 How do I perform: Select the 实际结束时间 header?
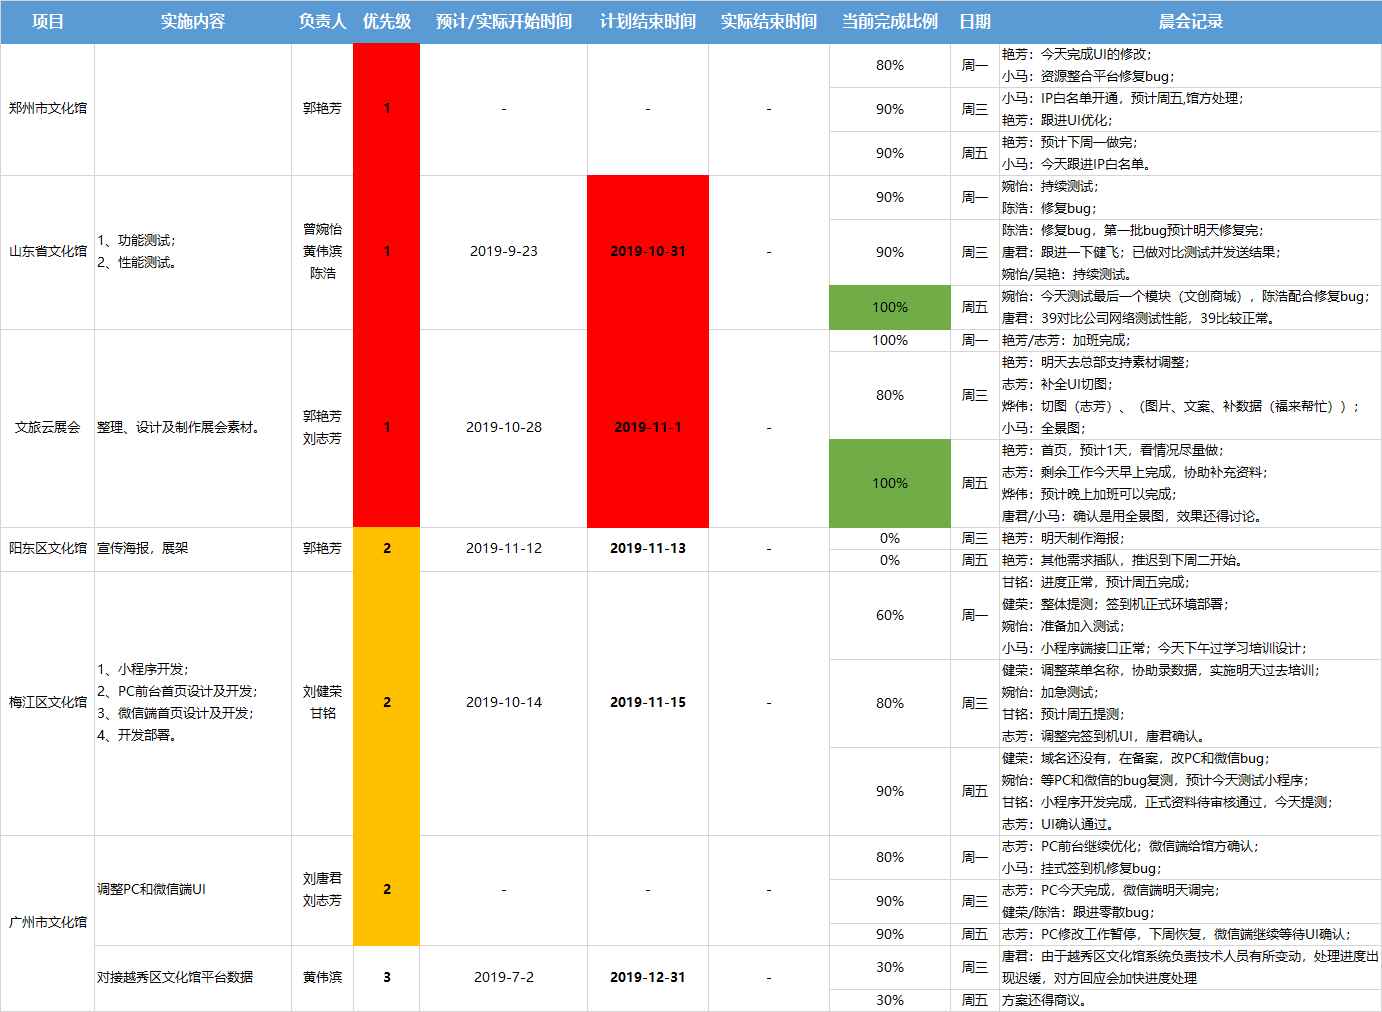769,21
